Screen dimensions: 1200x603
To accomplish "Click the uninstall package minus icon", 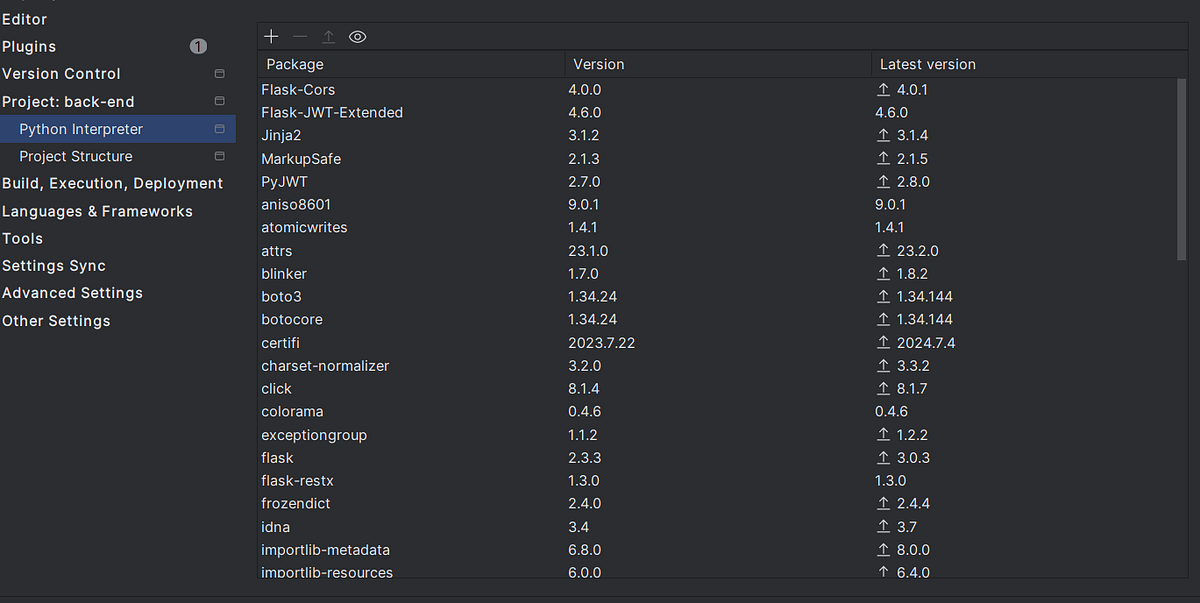I will [x=299, y=36].
